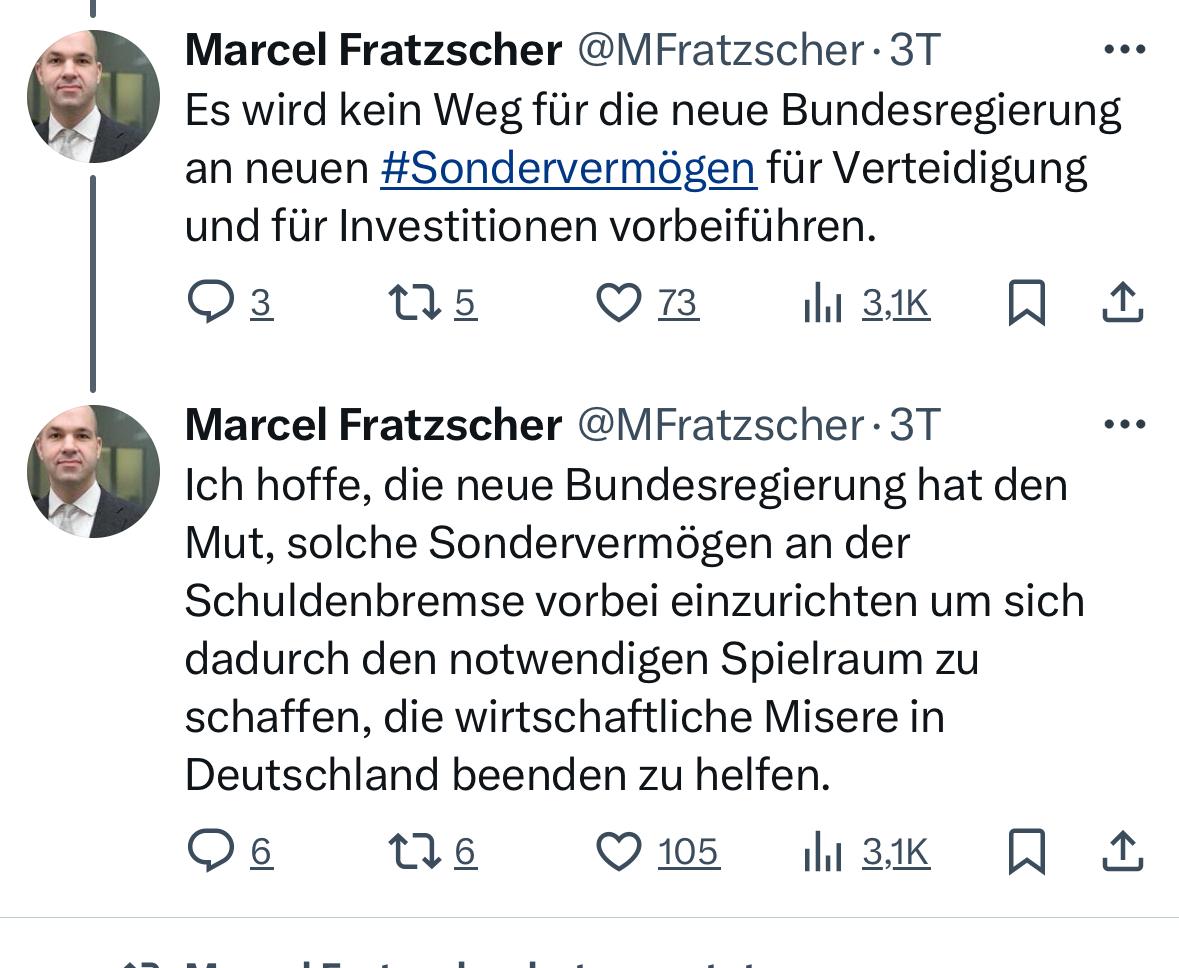Bookmark the Schuldenbremse tweet
The image size is (1179, 968).
[1028, 852]
